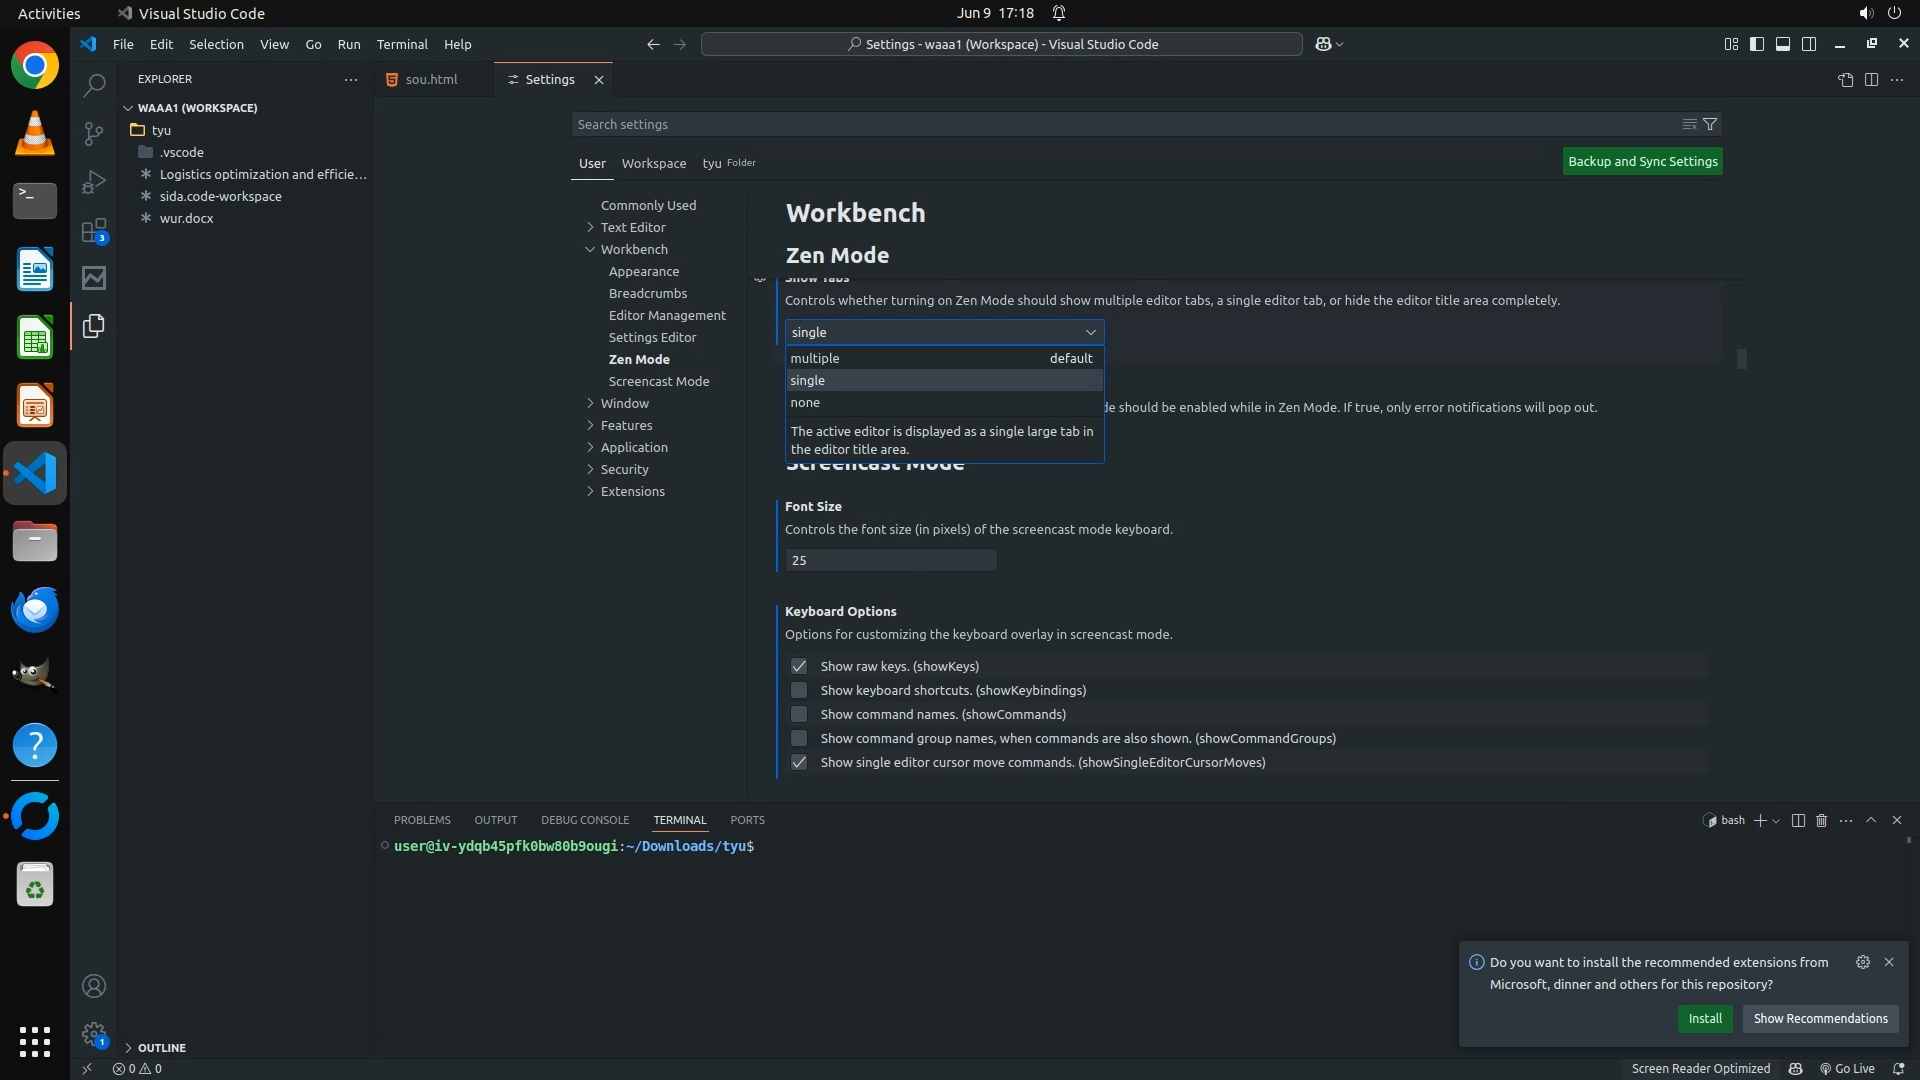The width and height of the screenshot is (1920, 1080).
Task: Expand the OUTLINE section
Action: pyautogui.click(x=161, y=1047)
